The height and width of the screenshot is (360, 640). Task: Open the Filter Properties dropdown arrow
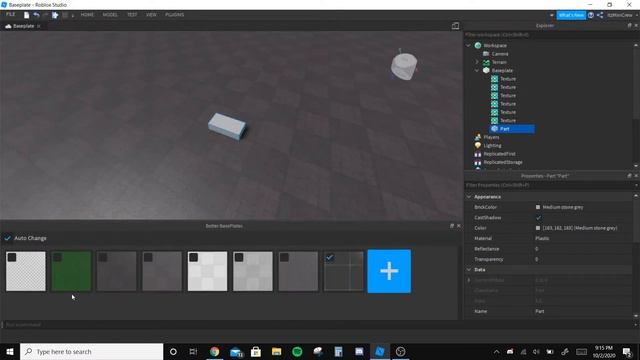click(x=636, y=185)
